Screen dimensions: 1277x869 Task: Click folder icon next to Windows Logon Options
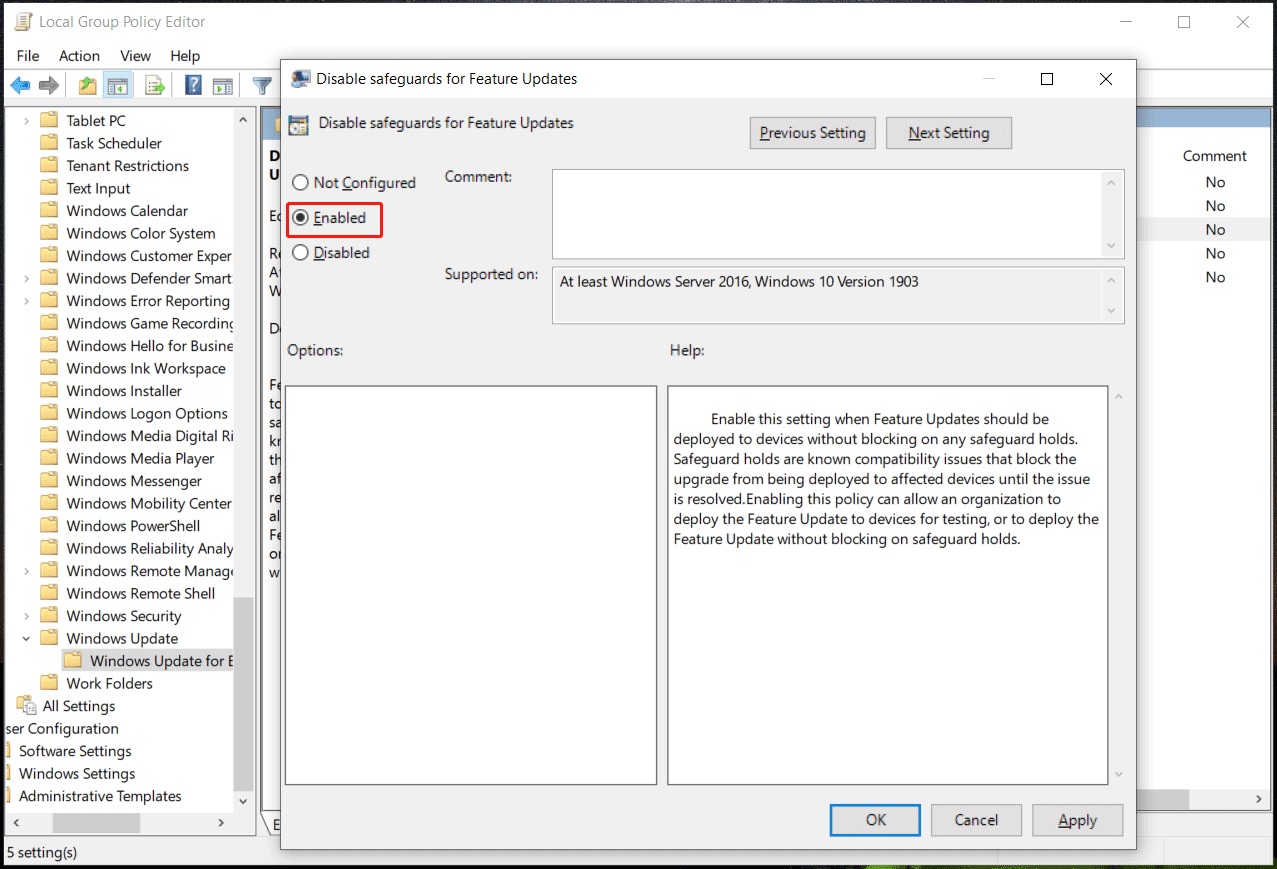click(x=49, y=414)
